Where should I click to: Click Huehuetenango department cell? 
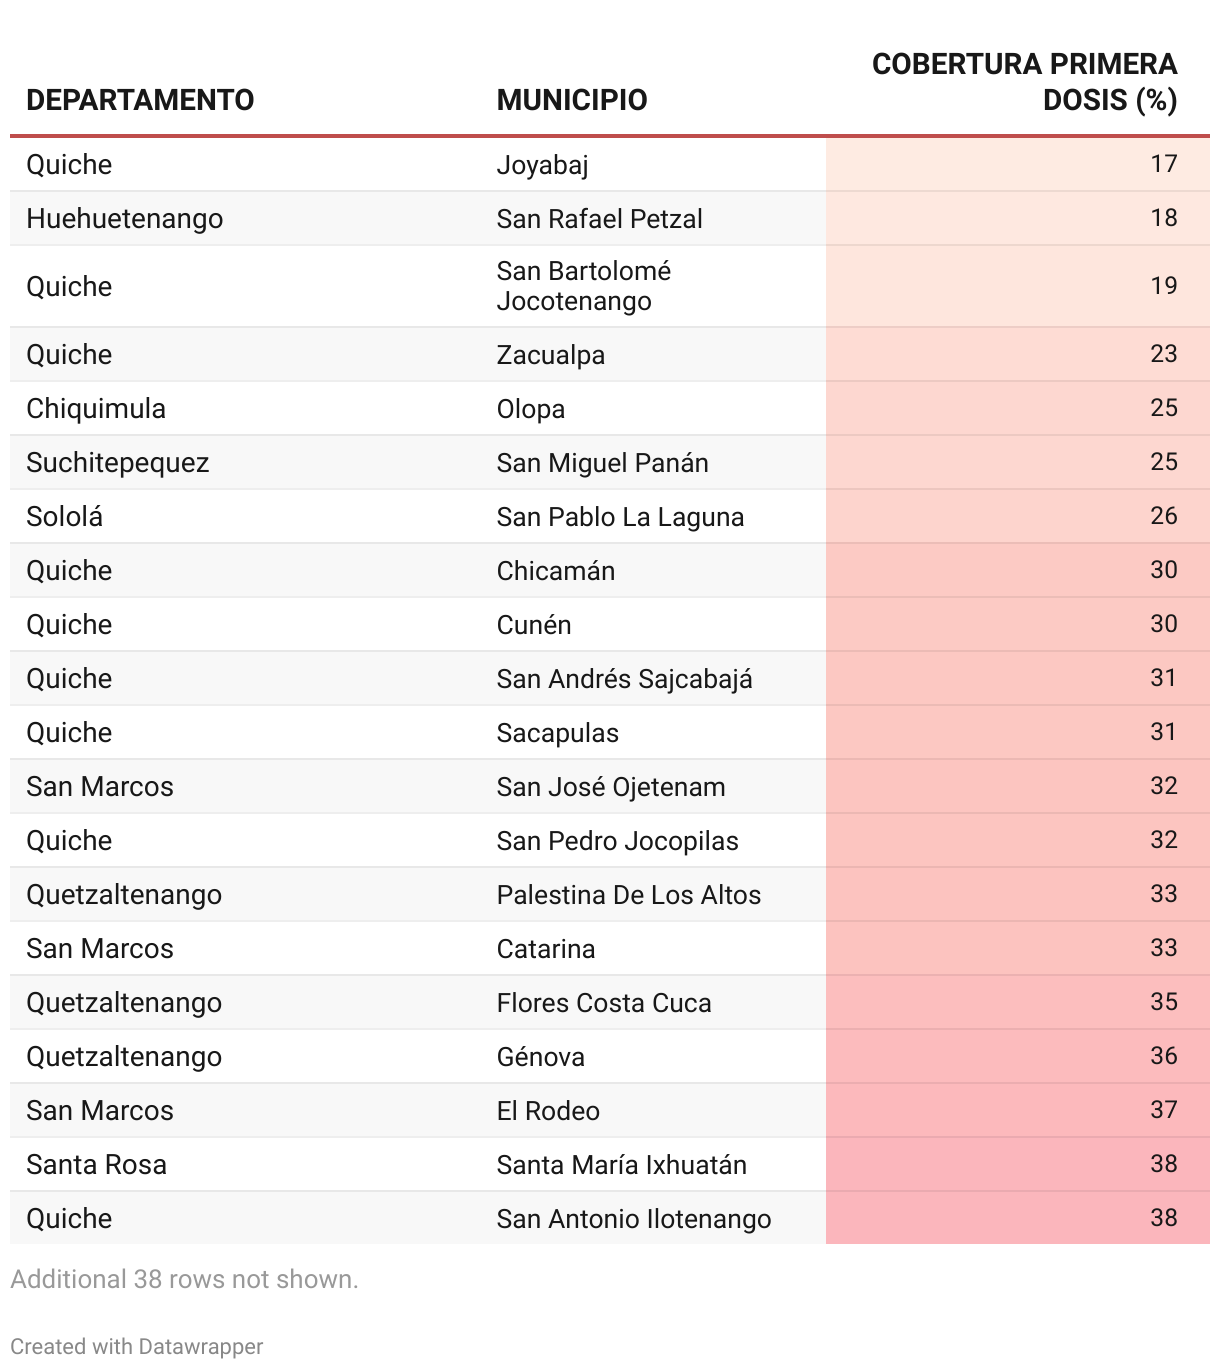(x=125, y=219)
